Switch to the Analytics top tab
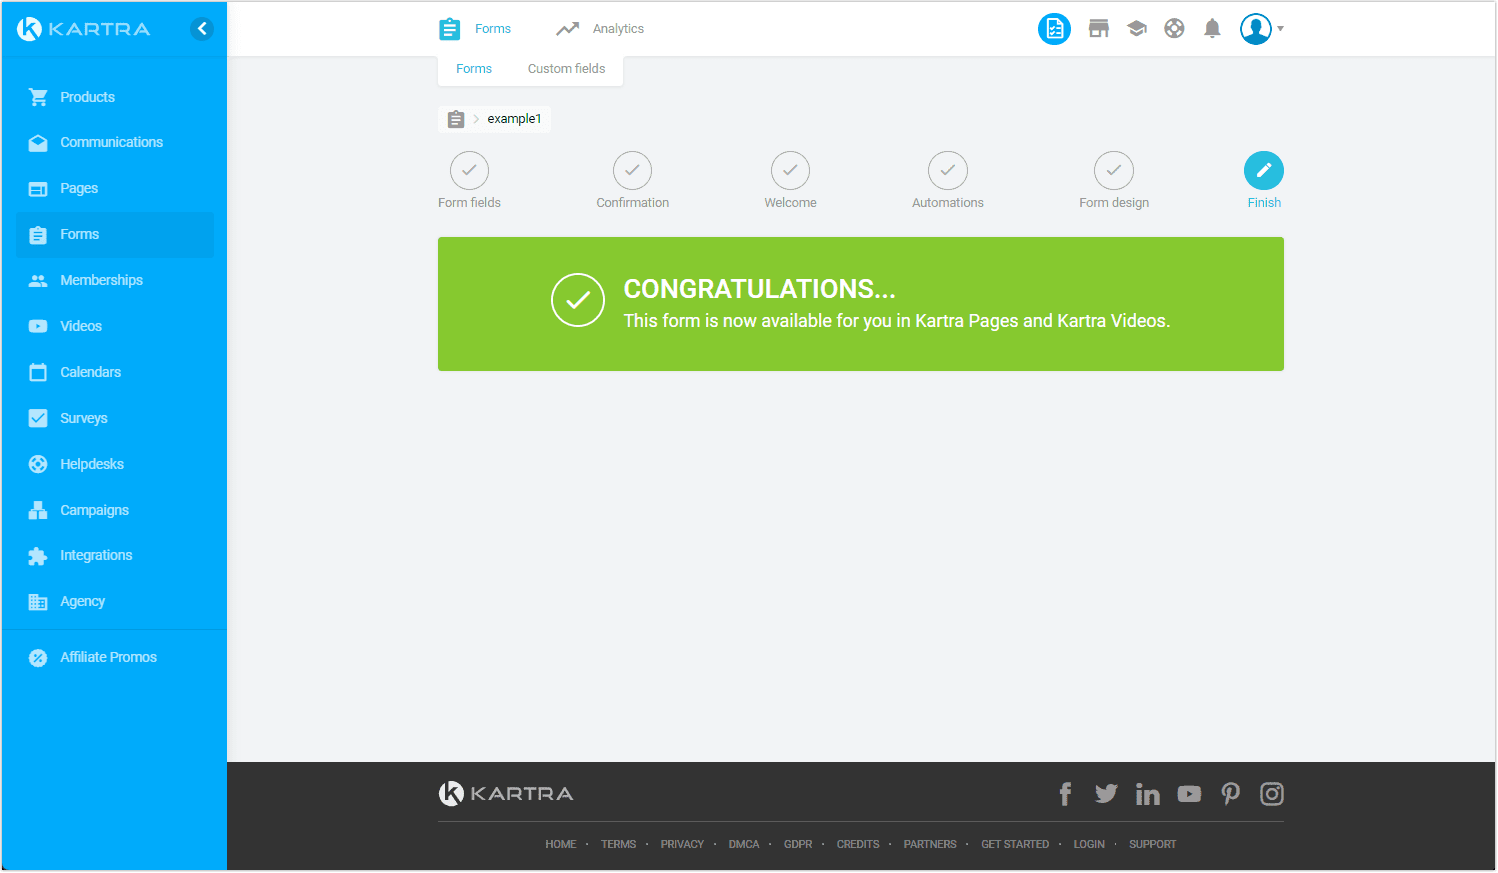 pyautogui.click(x=600, y=29)
